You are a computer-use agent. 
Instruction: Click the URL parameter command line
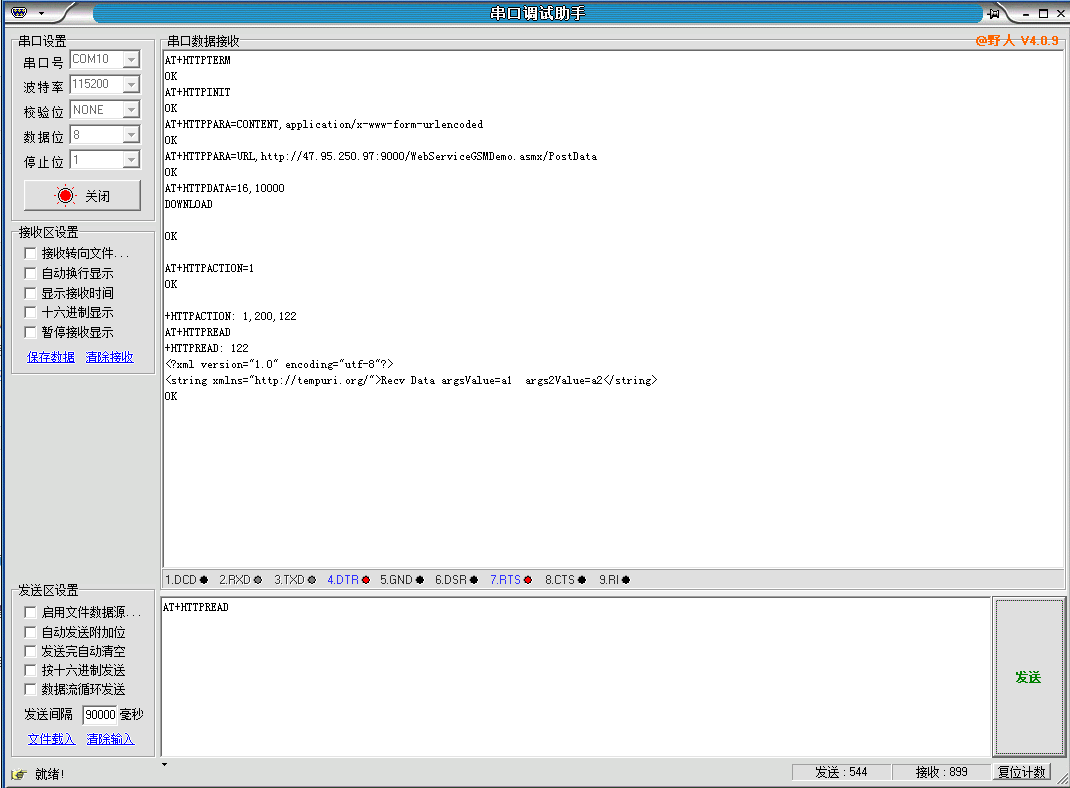pos(381,156)
